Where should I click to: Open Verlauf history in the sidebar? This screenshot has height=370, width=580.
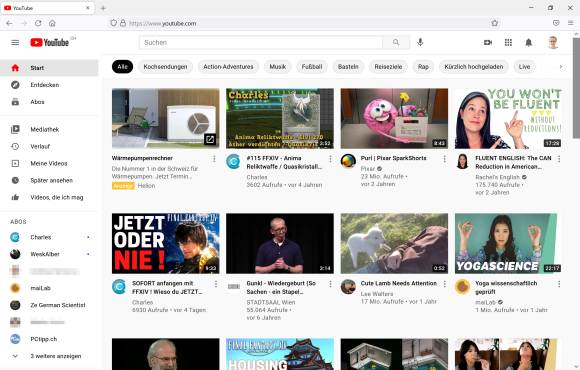coord(49,147)
